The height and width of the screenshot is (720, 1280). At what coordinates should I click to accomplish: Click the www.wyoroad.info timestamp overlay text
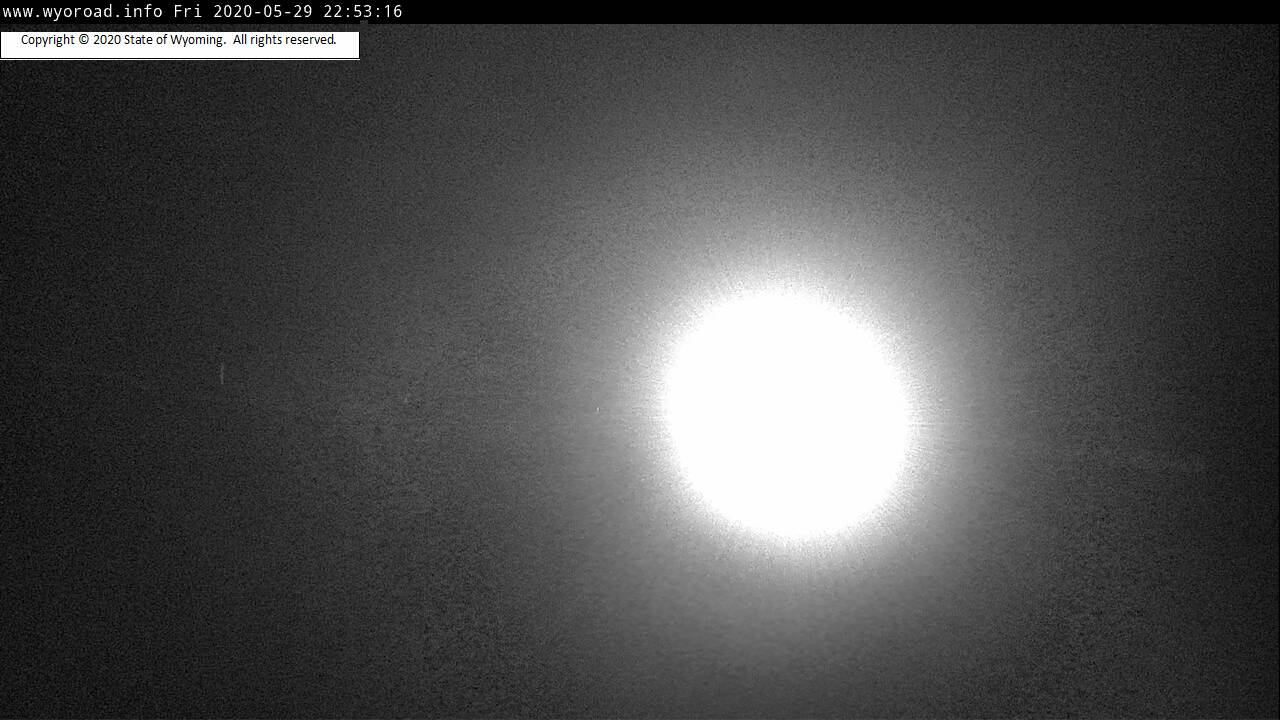[x=203, y=12]
